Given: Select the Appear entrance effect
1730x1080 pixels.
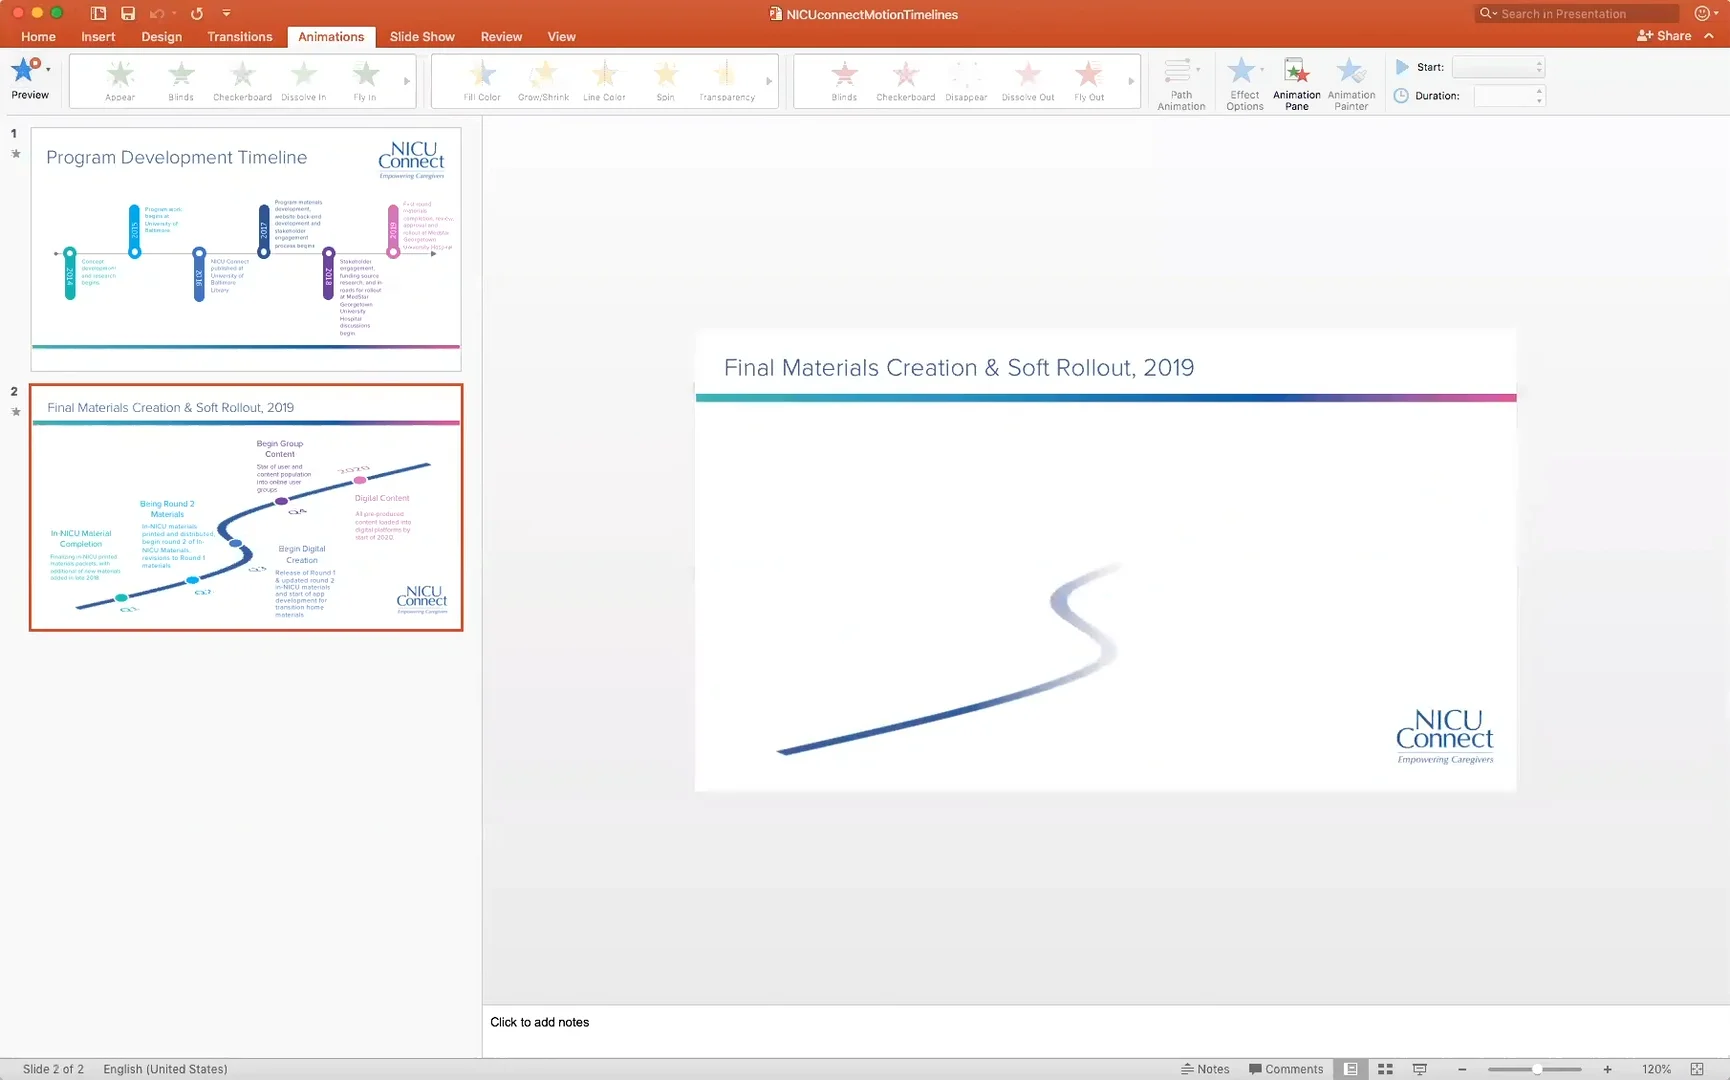Looking at the screenshot, I should 120,80.
